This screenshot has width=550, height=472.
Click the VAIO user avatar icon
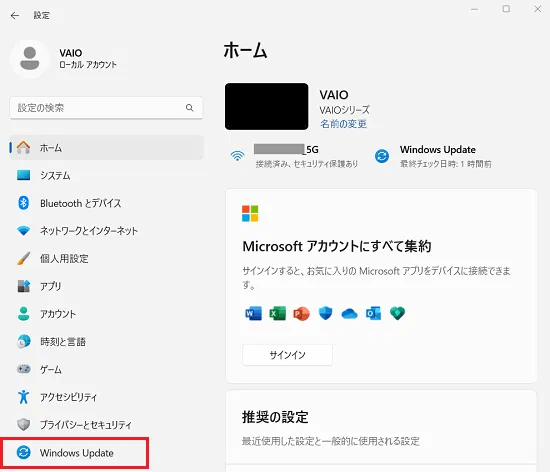[x=30, y=59]
